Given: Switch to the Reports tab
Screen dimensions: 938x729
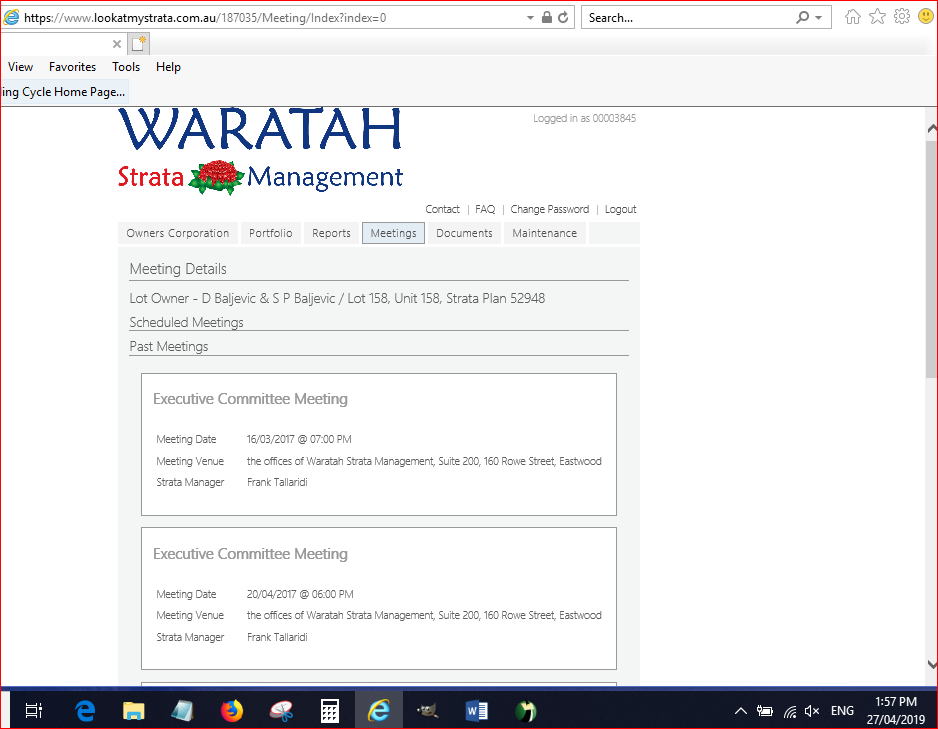Looking at the screenshot, I should click(331, 233).
